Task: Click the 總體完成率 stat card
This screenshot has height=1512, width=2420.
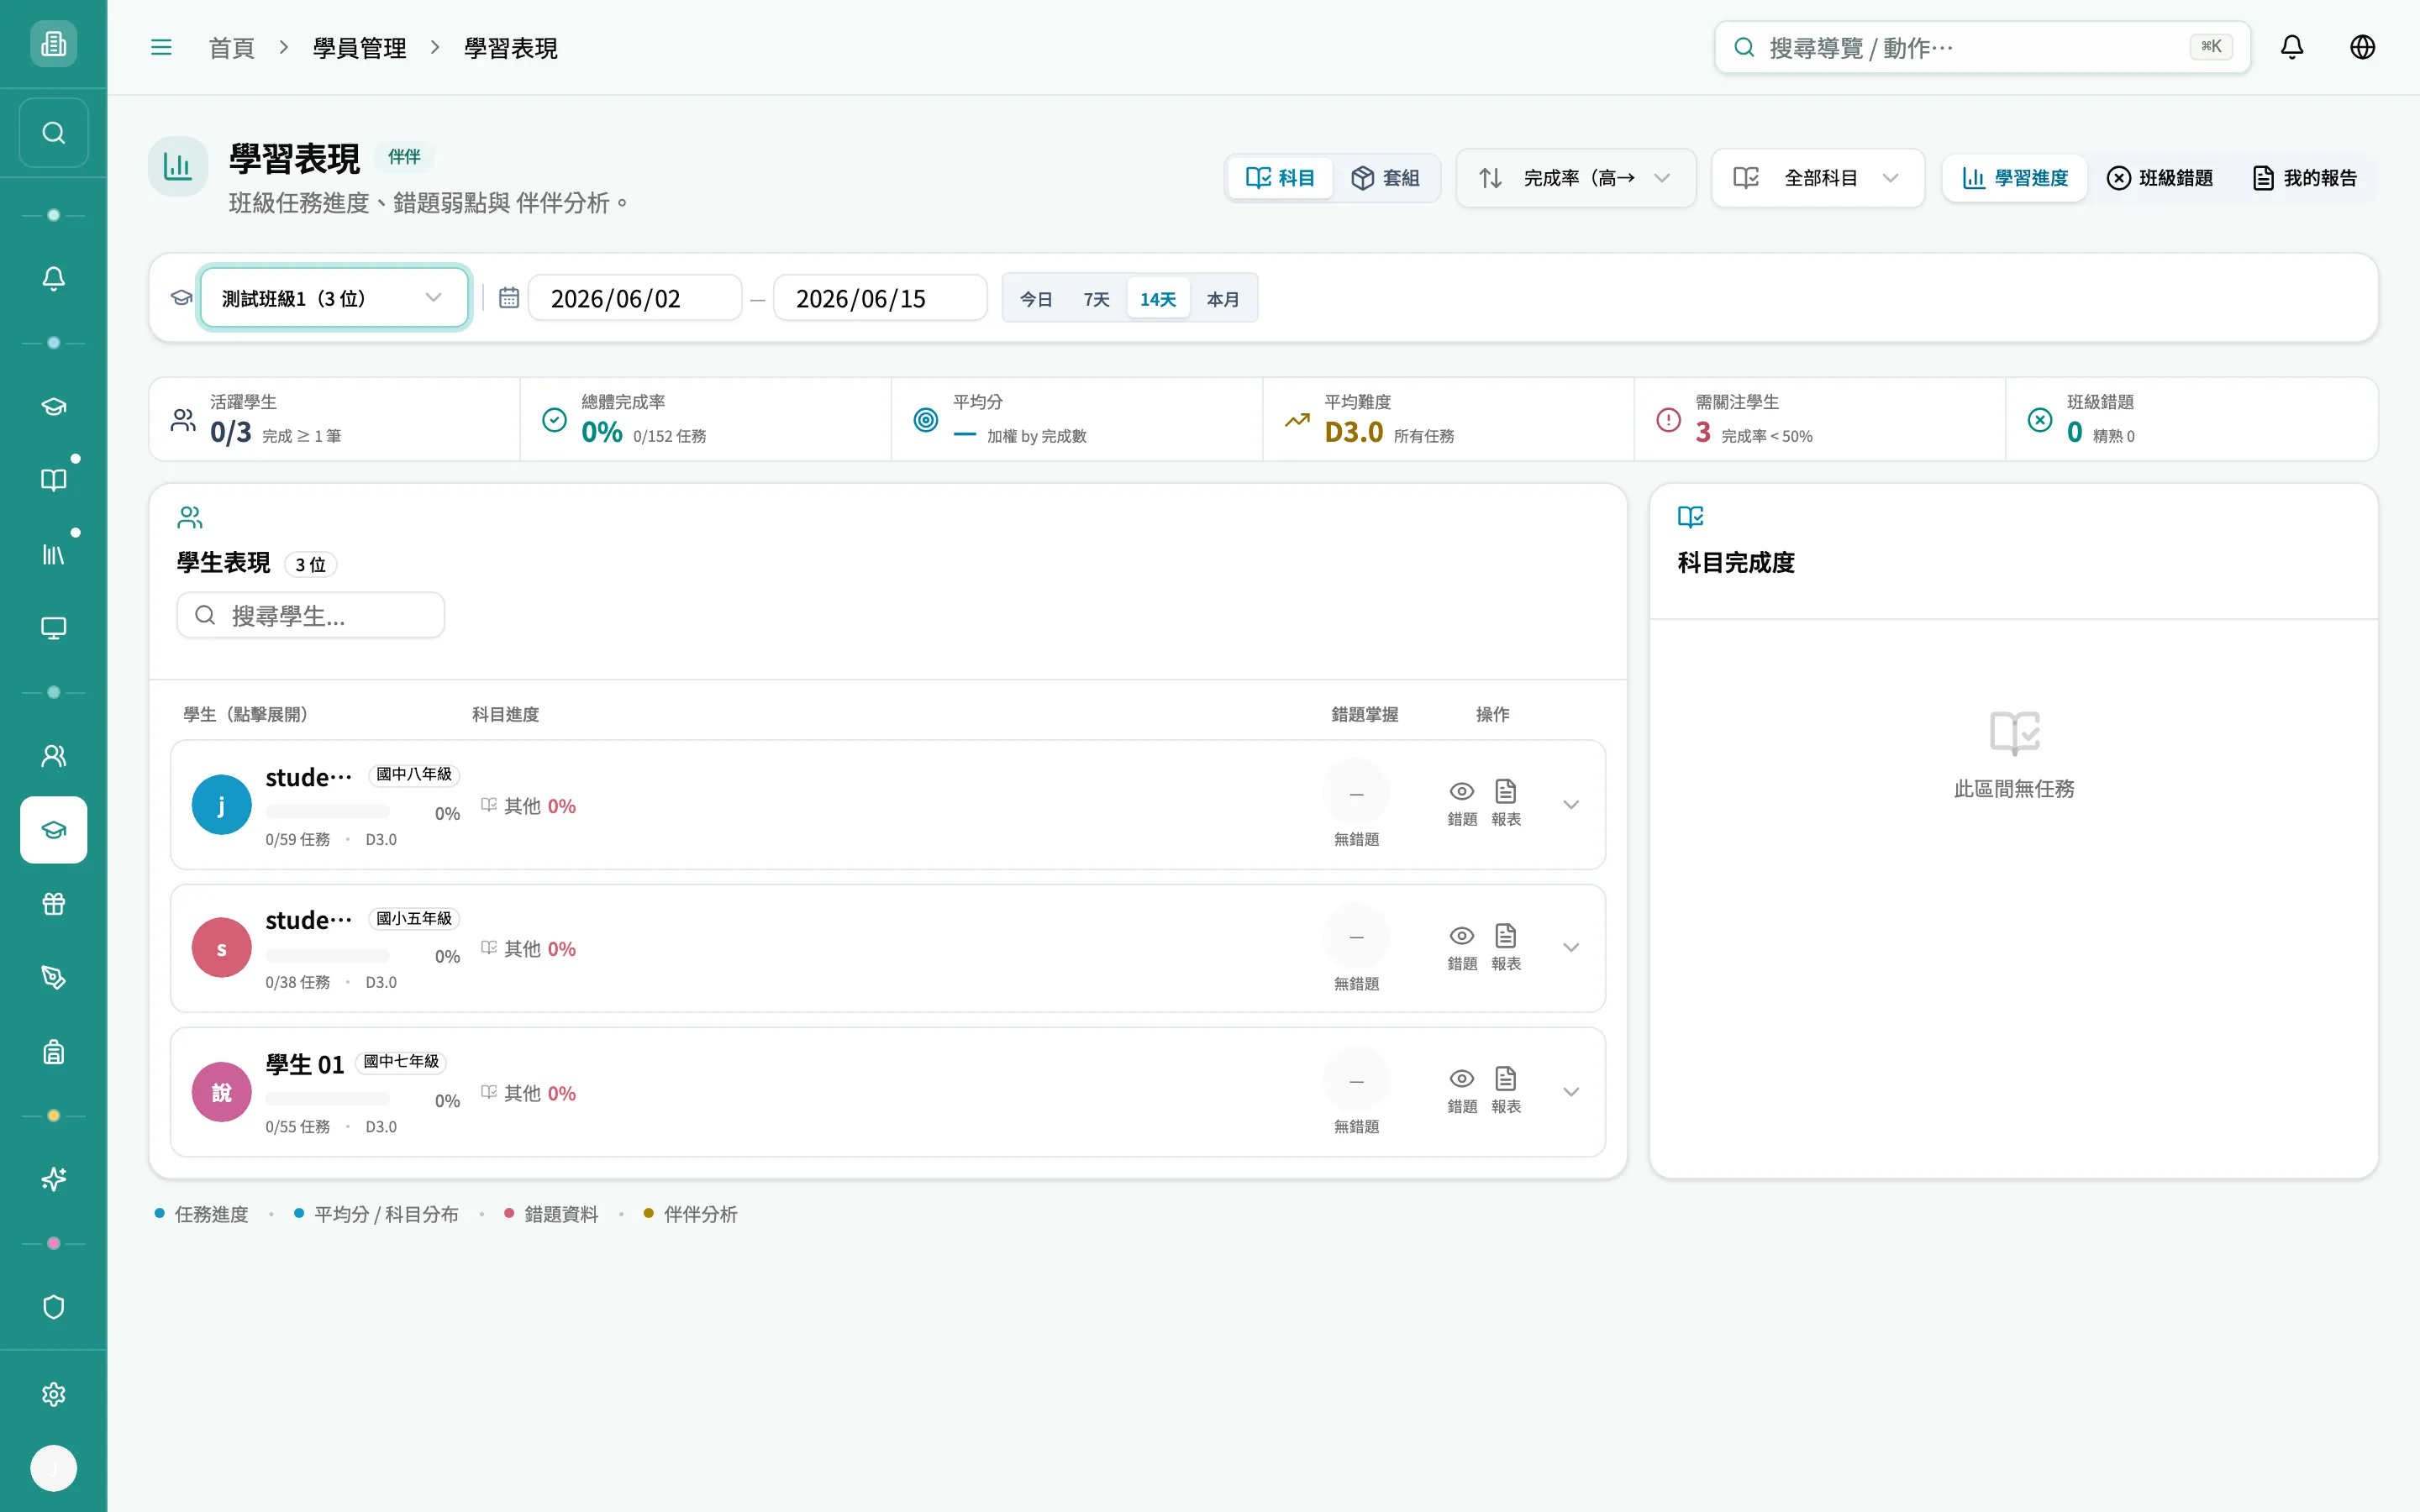Action: point(706,419)
